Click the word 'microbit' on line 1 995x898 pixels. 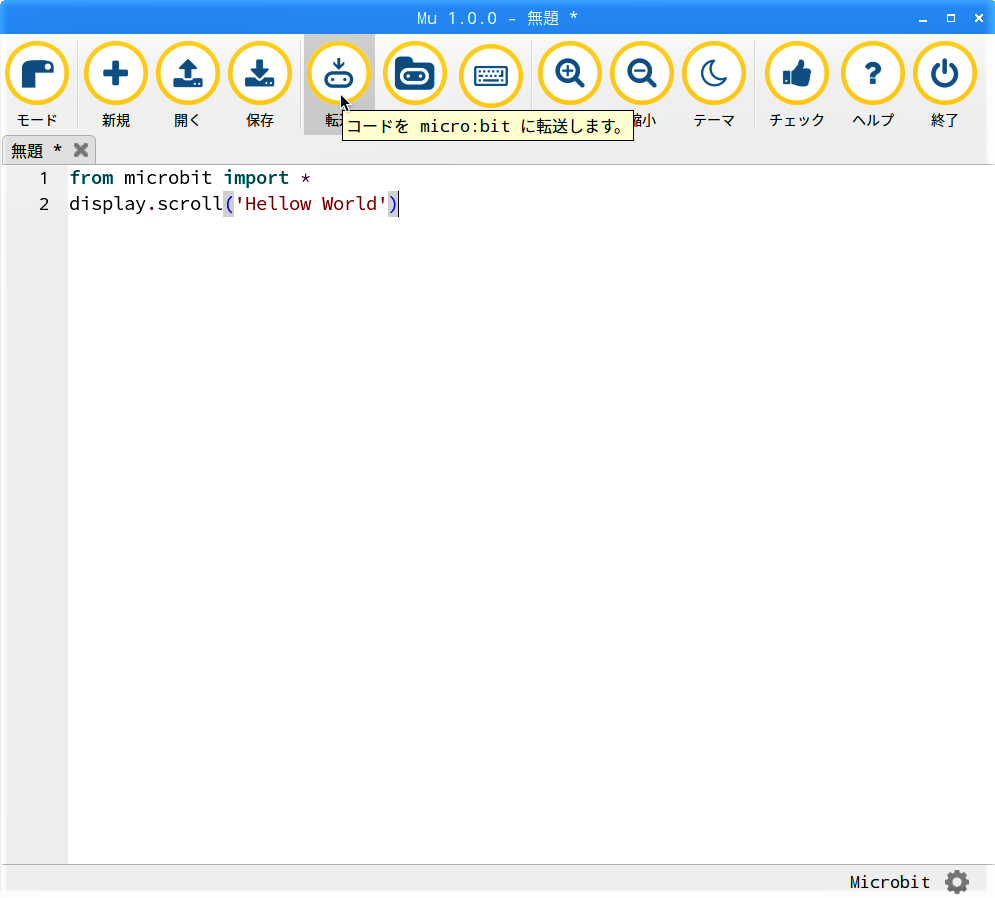click(x=168, y=178)
